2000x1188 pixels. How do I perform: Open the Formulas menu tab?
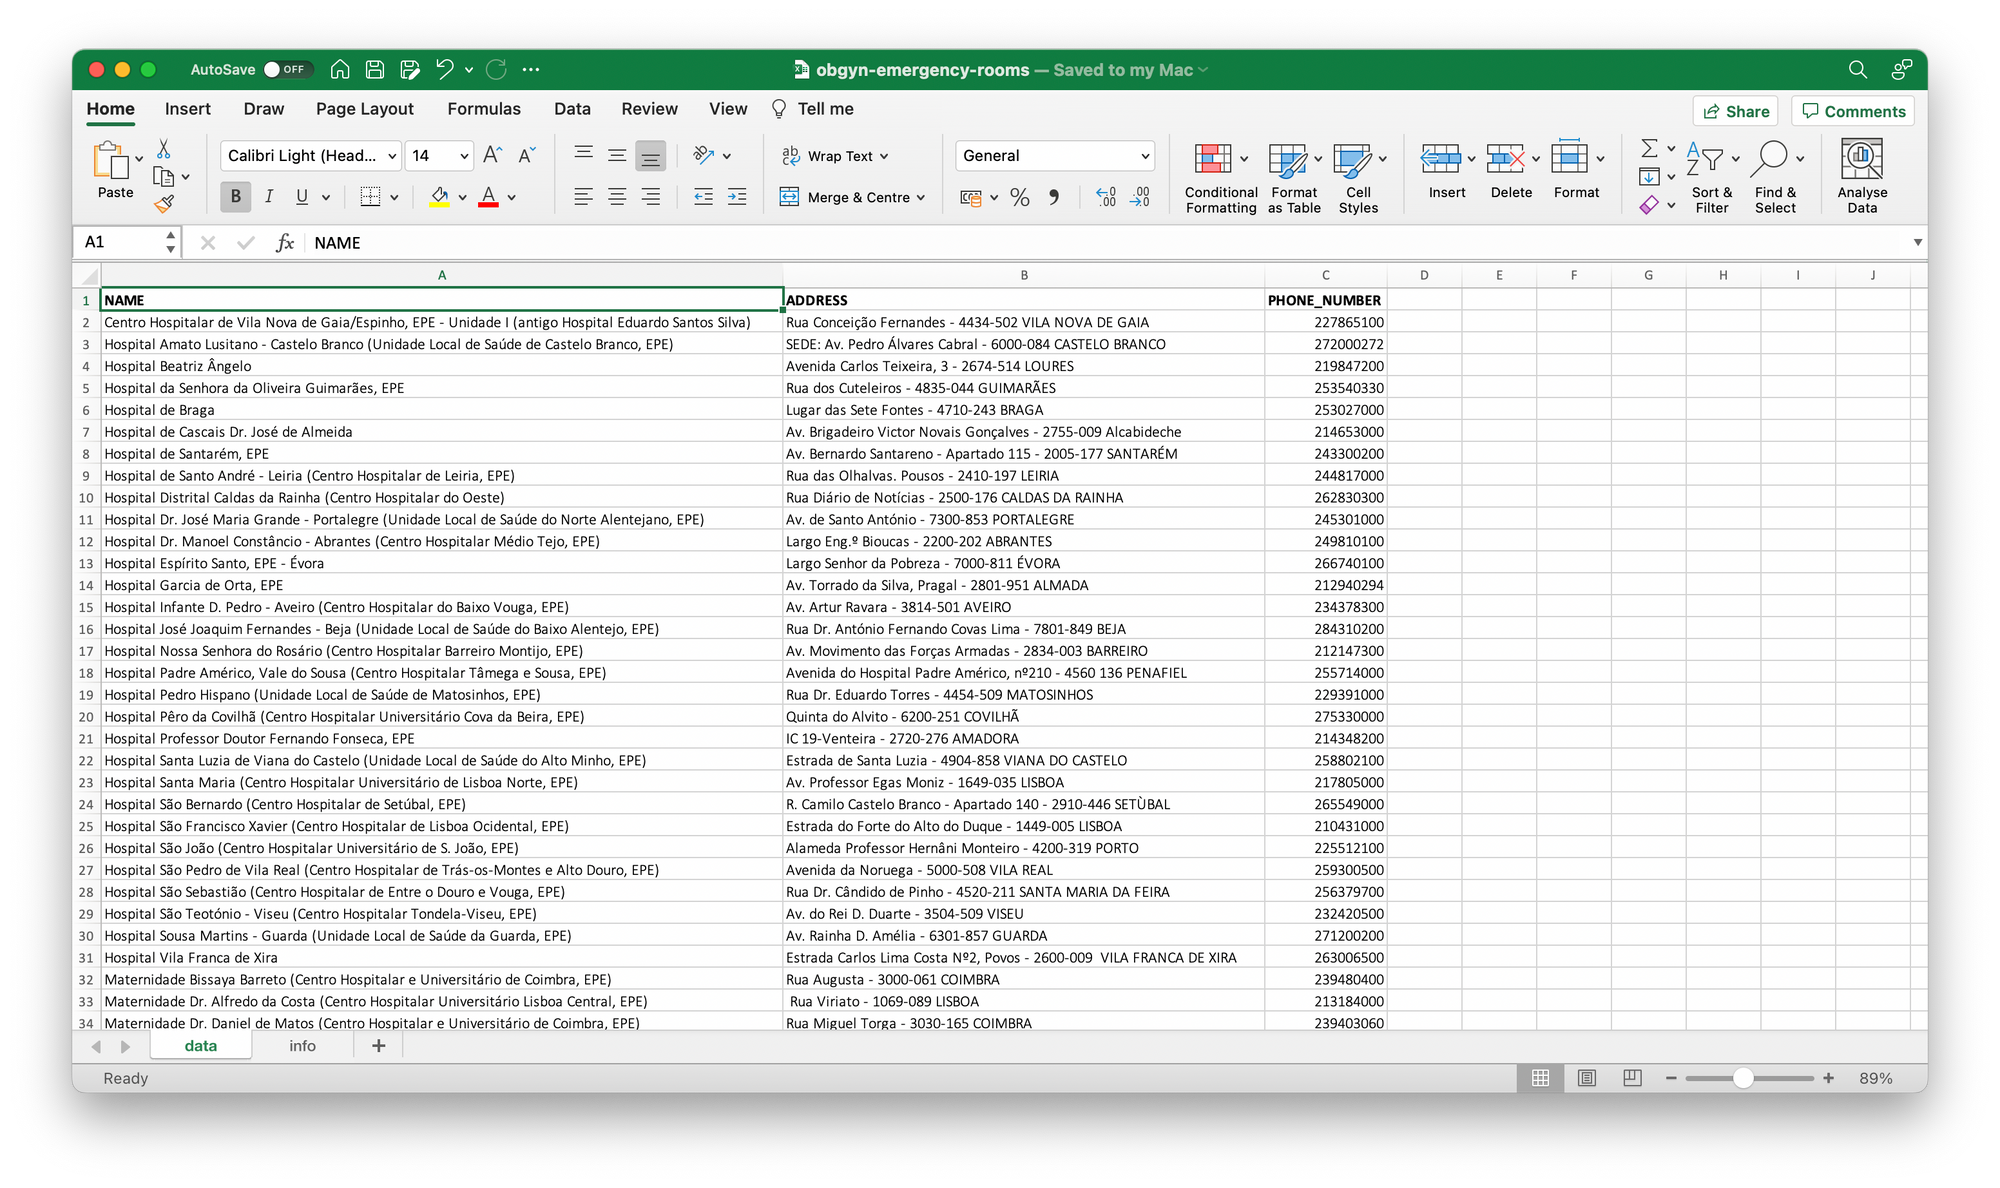[x=482, y=109]
